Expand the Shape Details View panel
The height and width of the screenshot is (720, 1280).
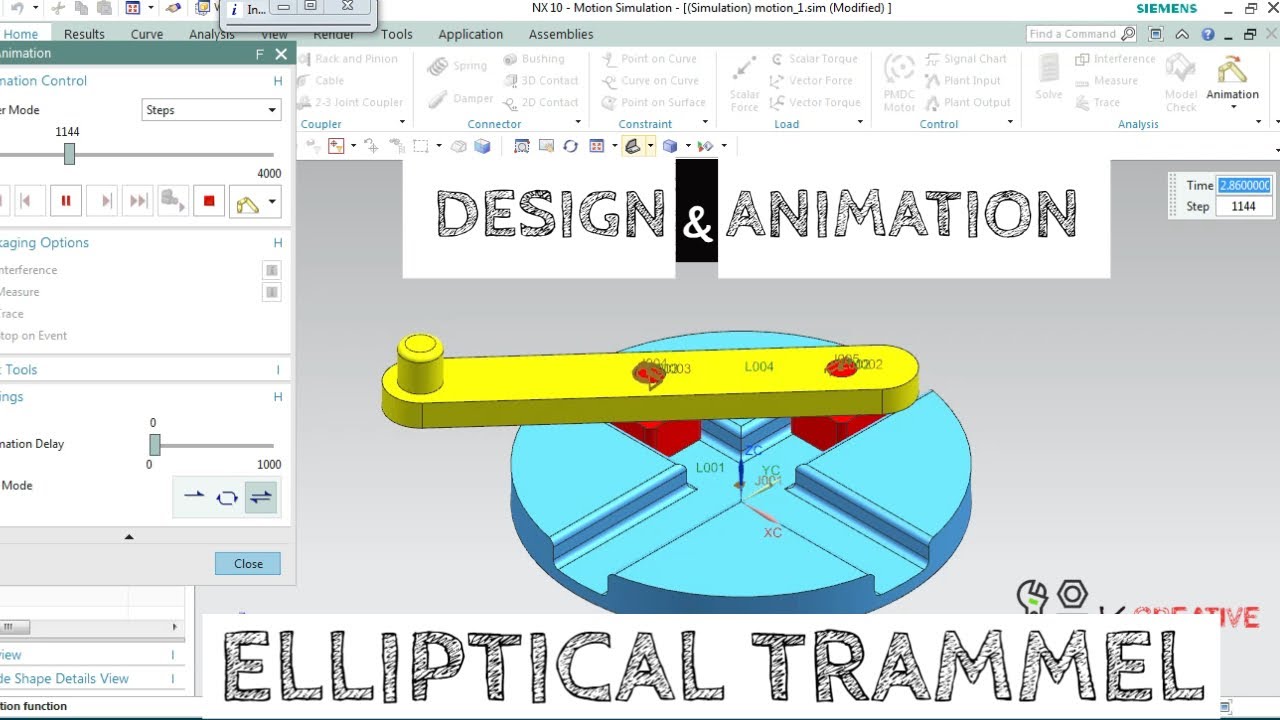172,679
